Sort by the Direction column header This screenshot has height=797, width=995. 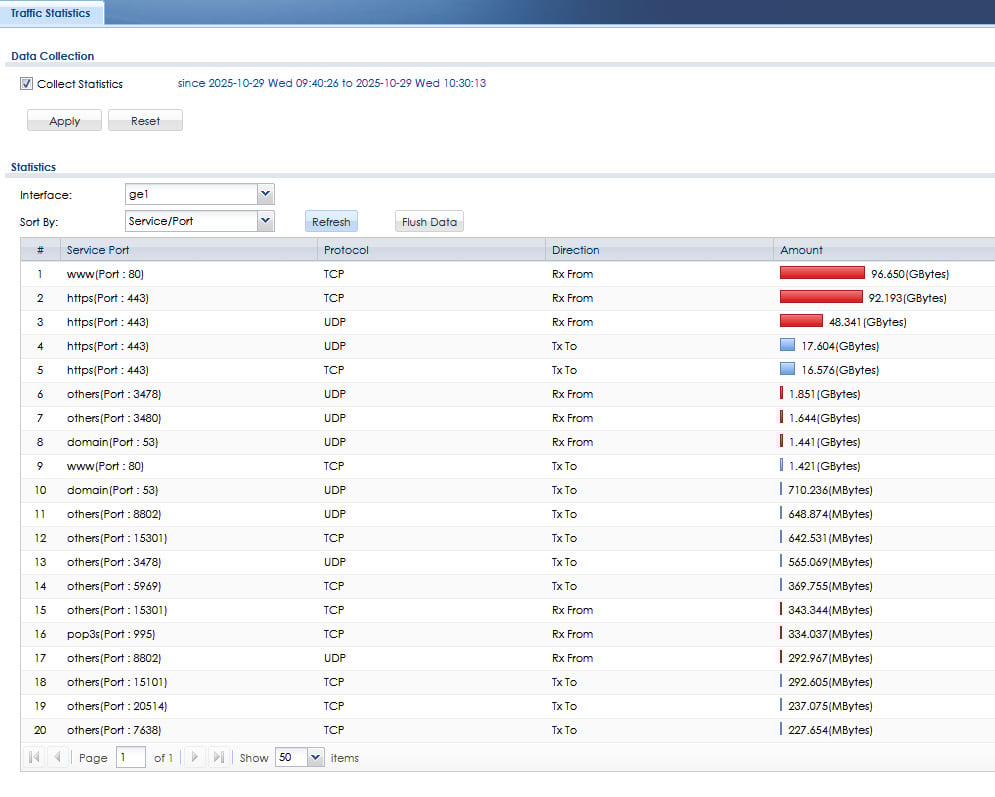click(x=659, y=250)
